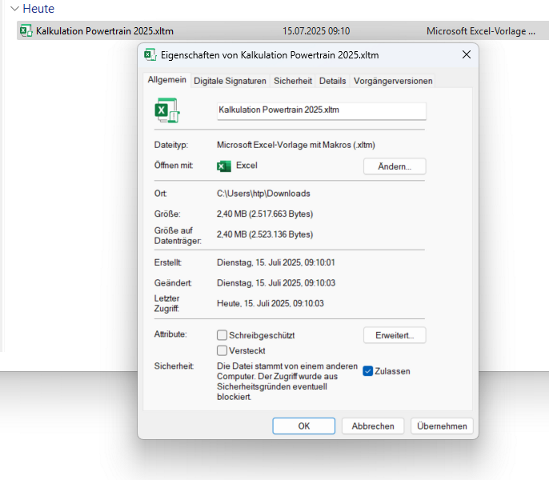Switch to the Digitale Signaturen tab
Viewport: 549px width, 480px height.
230,81
